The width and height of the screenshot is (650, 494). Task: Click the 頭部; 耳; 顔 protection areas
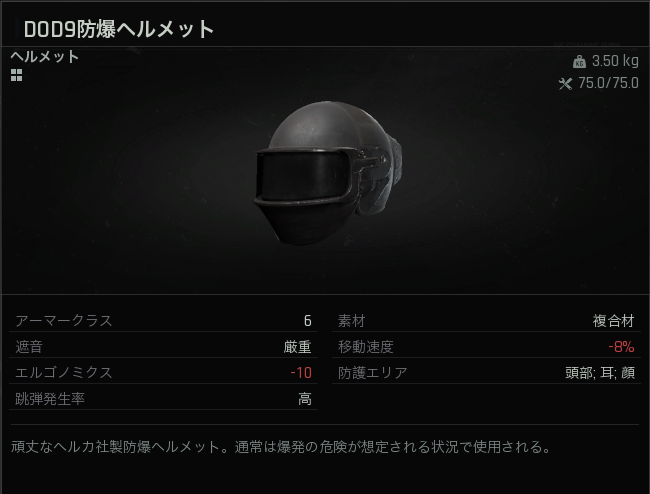[600, 373]
